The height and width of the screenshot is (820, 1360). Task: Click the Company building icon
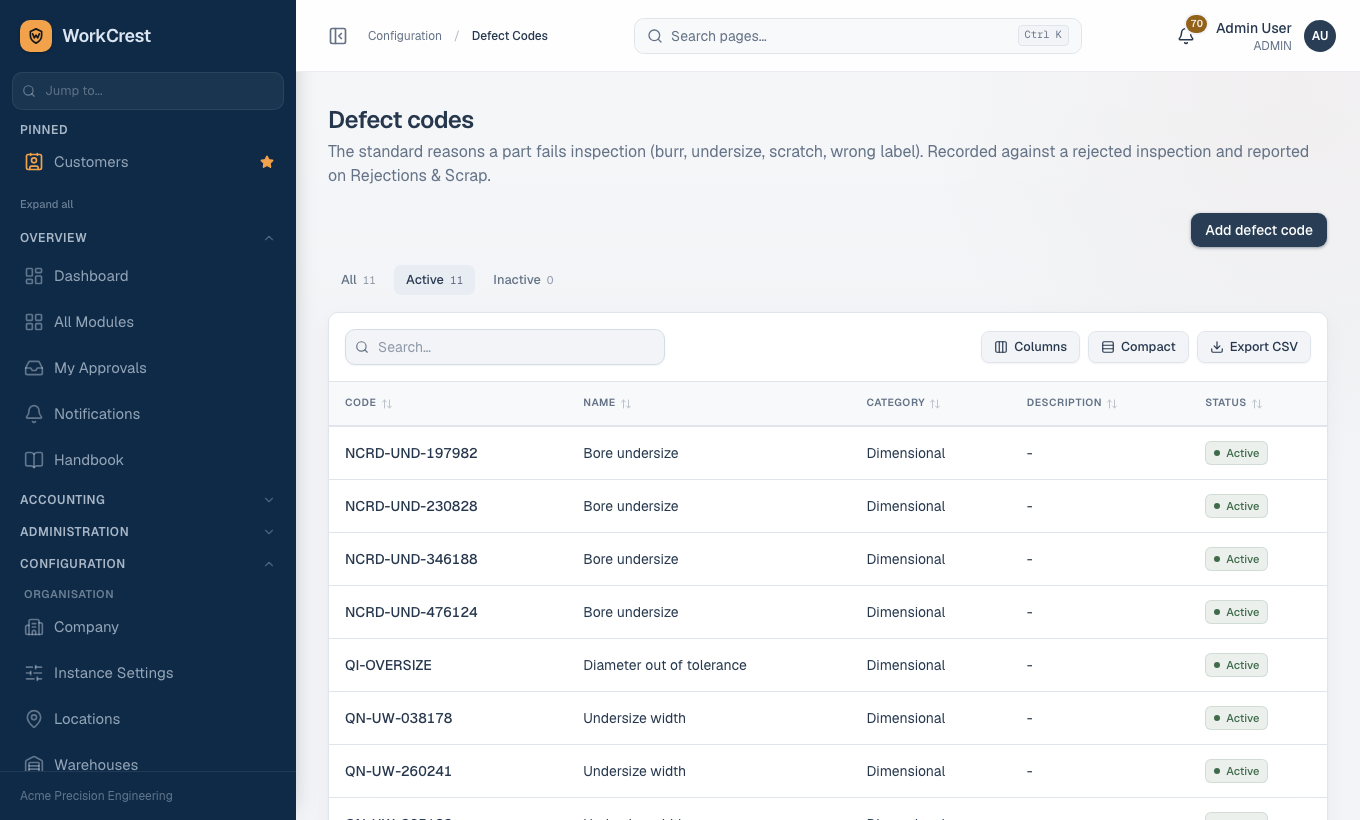[x=34, y=627]
